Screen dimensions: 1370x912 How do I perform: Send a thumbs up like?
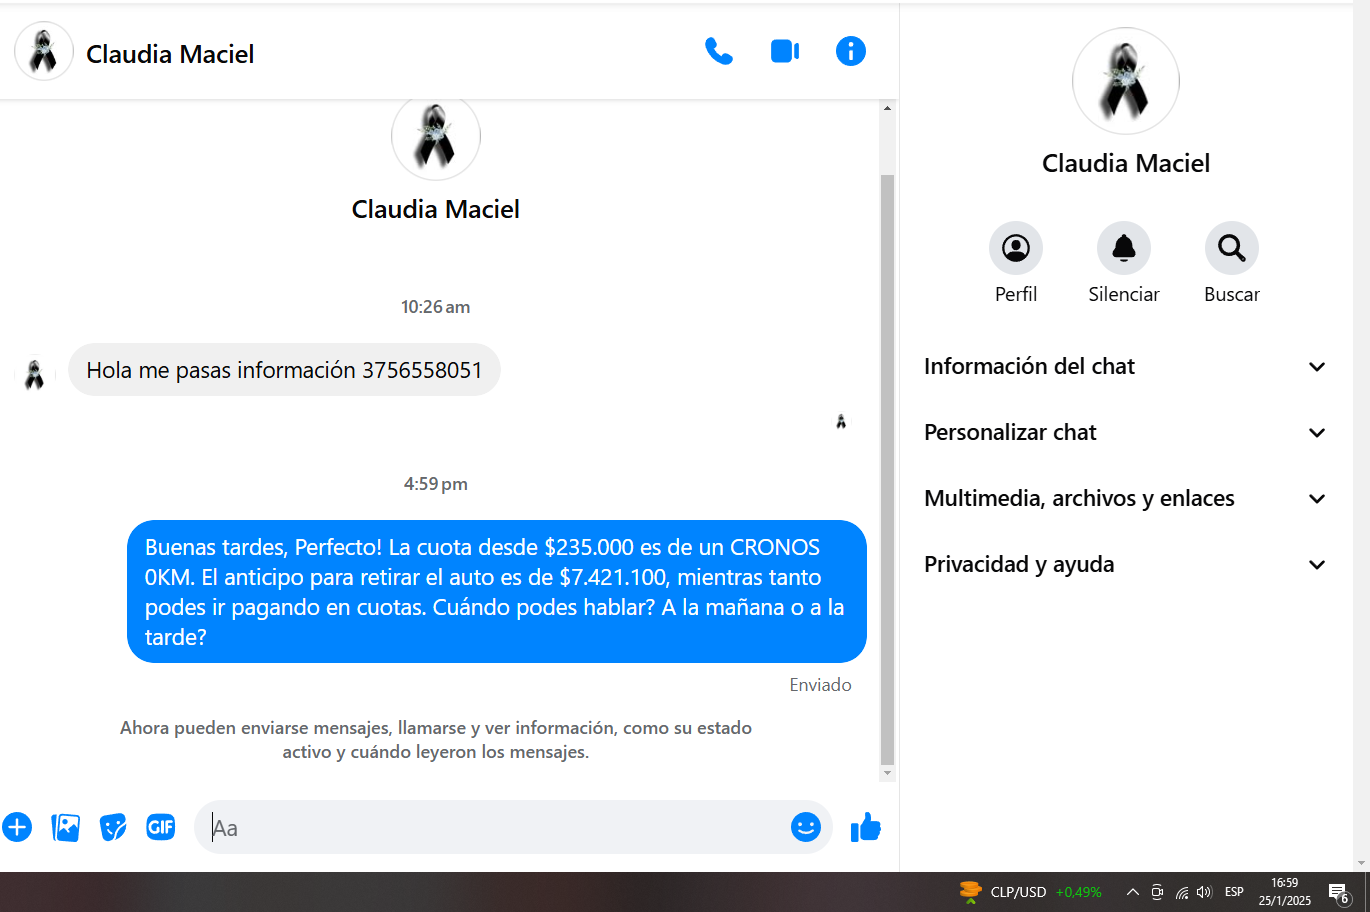click(866, 827)
